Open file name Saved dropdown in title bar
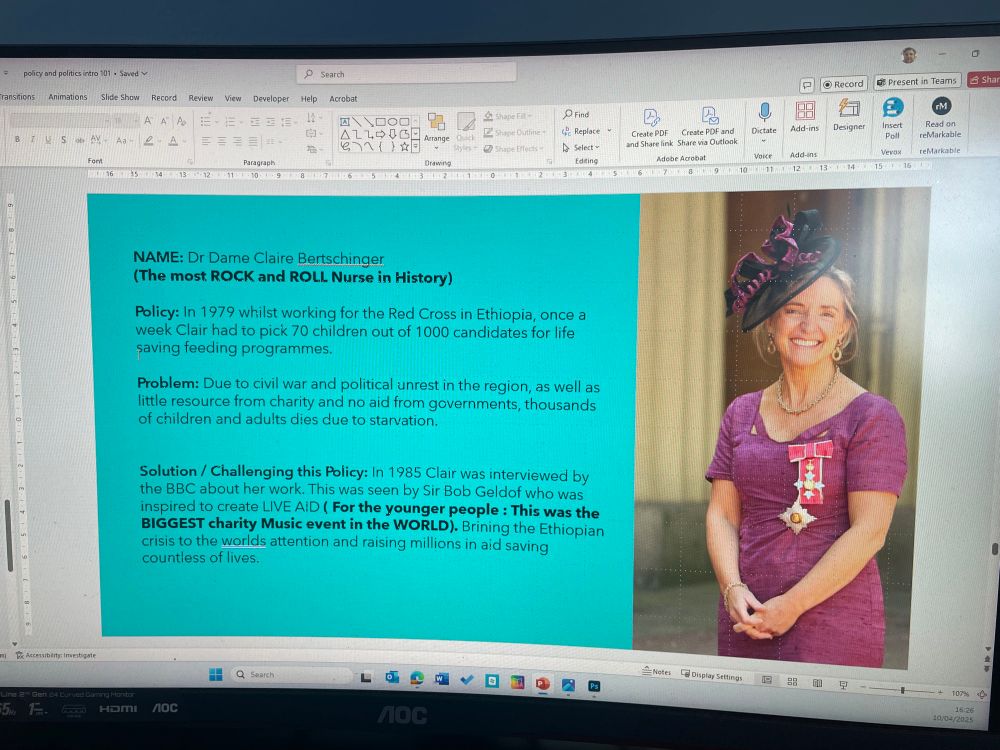1000x750 pixels. [133, 73]
